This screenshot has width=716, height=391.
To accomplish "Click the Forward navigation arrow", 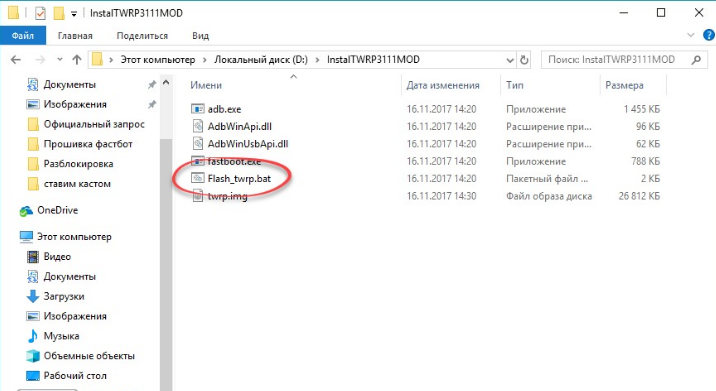I will click(40, 59).
